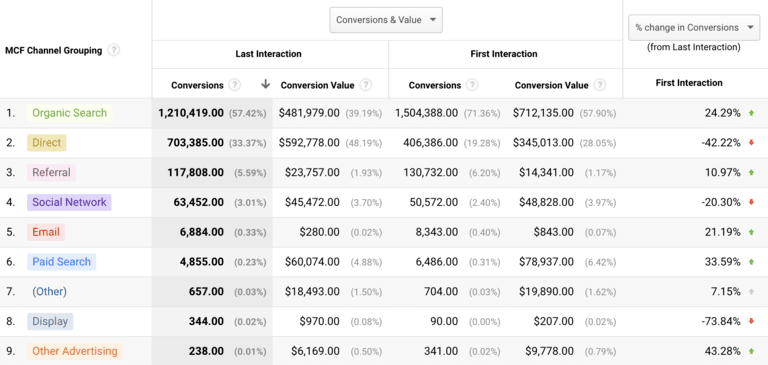Click red down arrow in Display row
This screenshot has height=365, width=768.
click(x=751, y=321)
